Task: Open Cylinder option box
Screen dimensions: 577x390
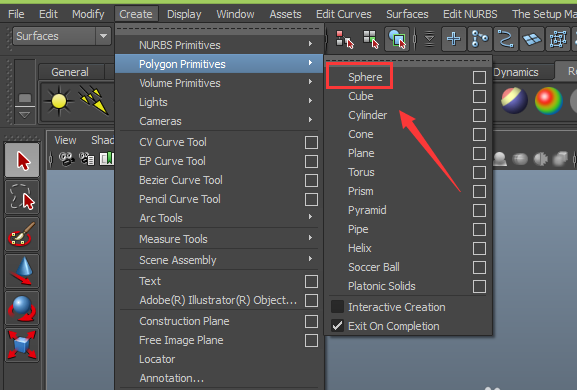Action: click(x=479, y=116)
